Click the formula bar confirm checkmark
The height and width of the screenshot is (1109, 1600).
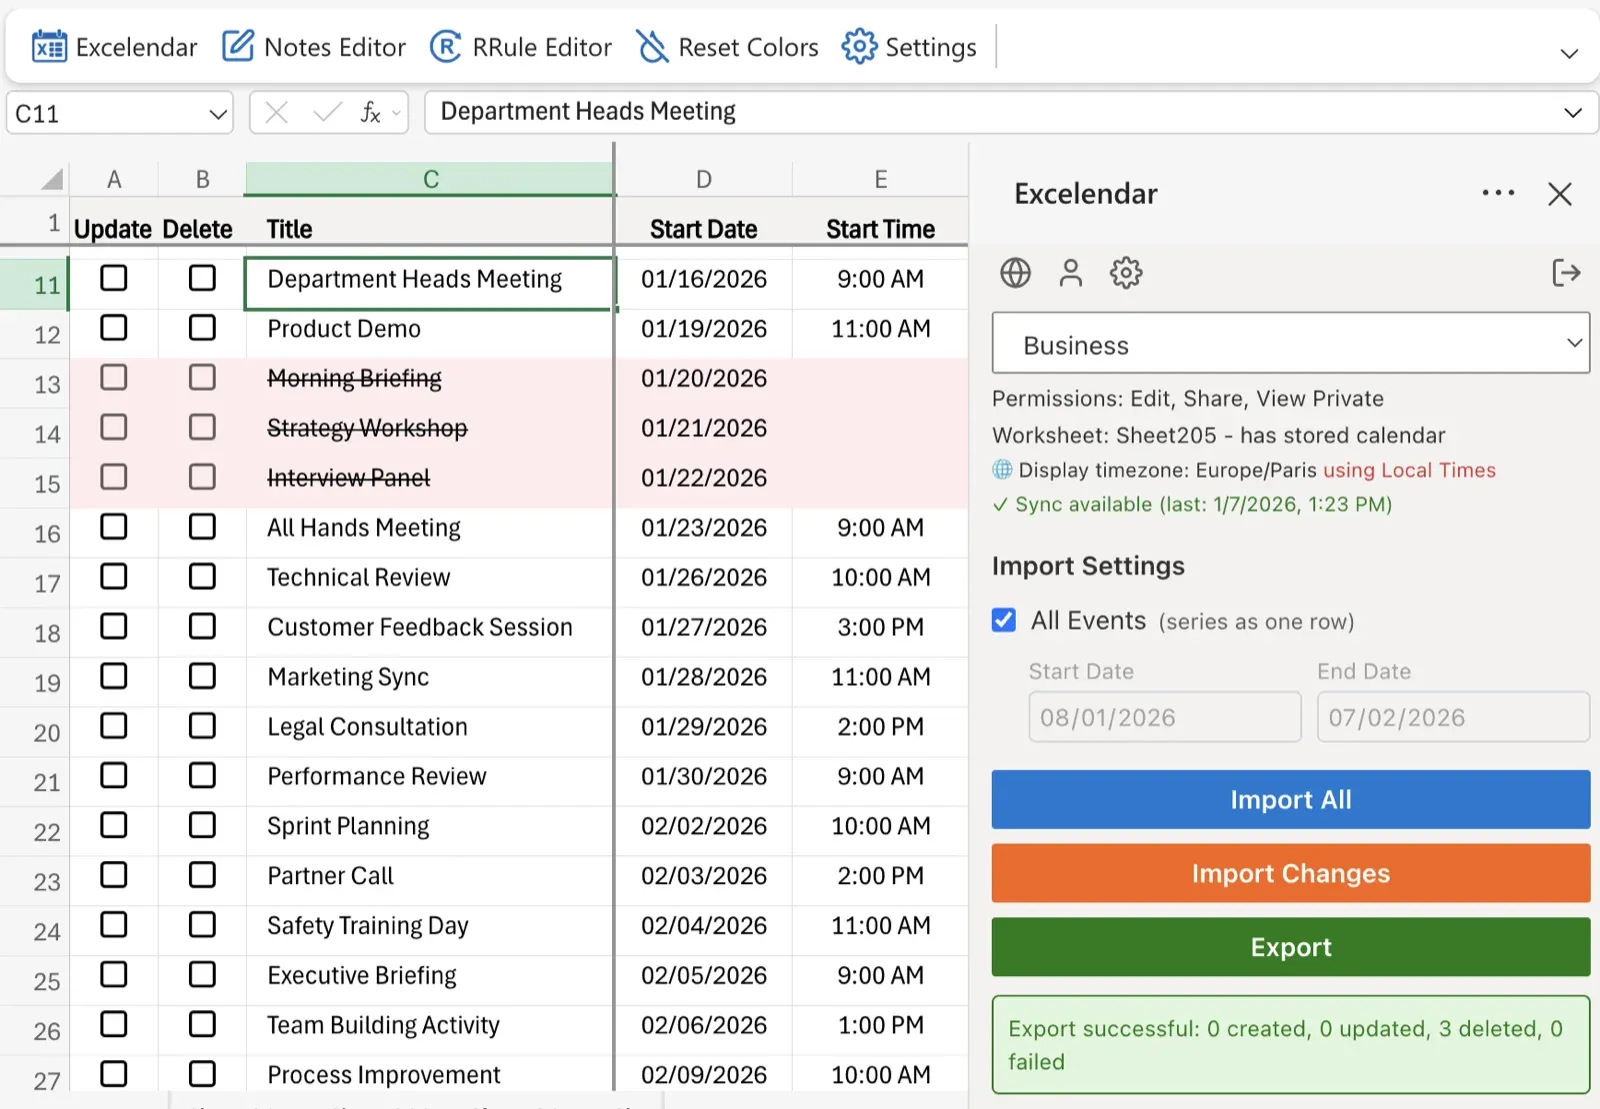(x=327, y=113)
